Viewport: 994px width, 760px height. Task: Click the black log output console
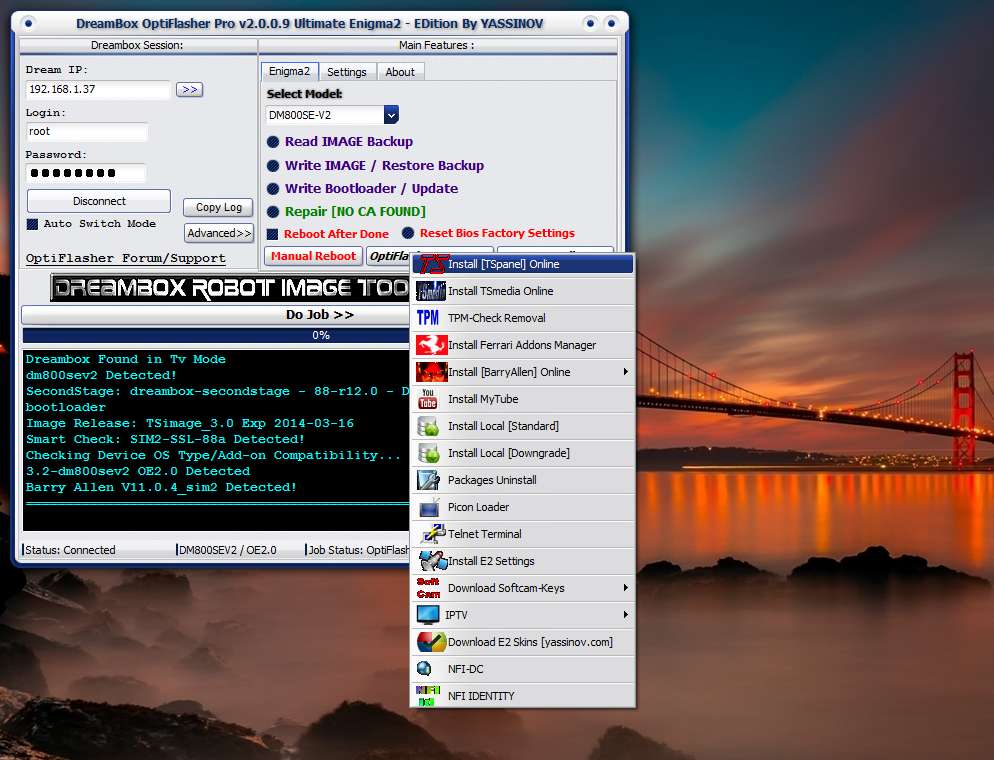click(x=216, y=440)
